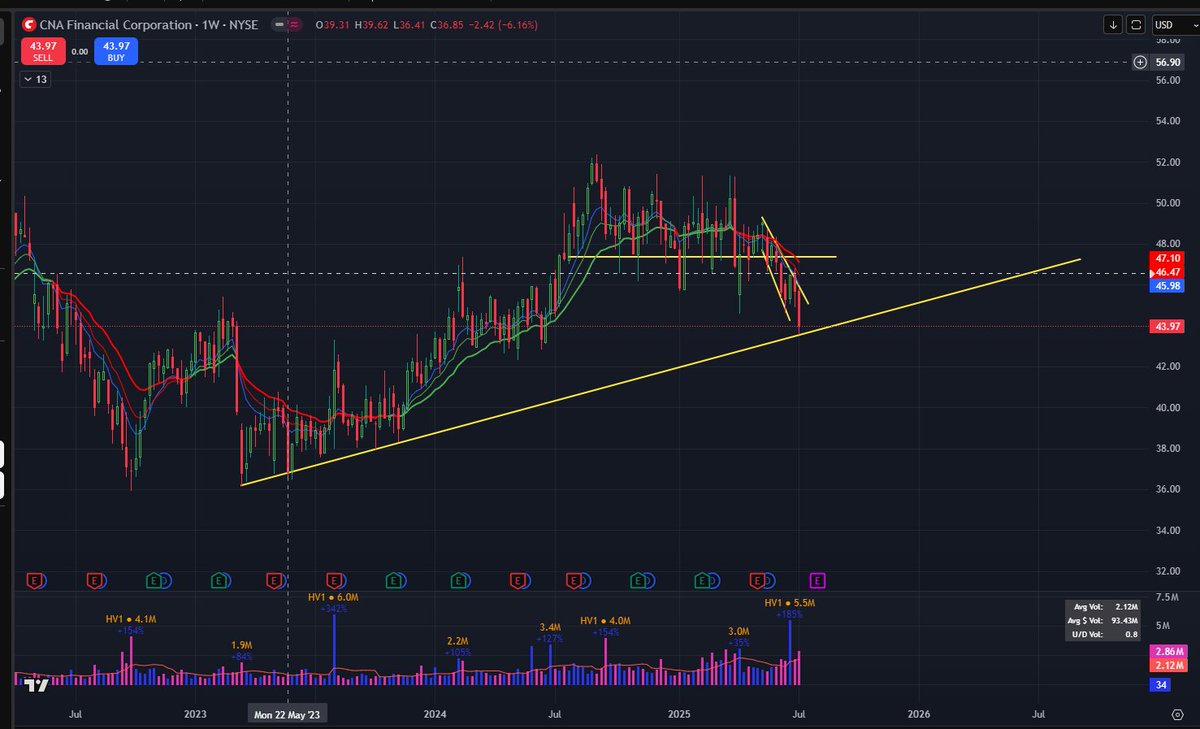
Task: Toggle the pink lines indicator beside the title
Action: [296, 23]
